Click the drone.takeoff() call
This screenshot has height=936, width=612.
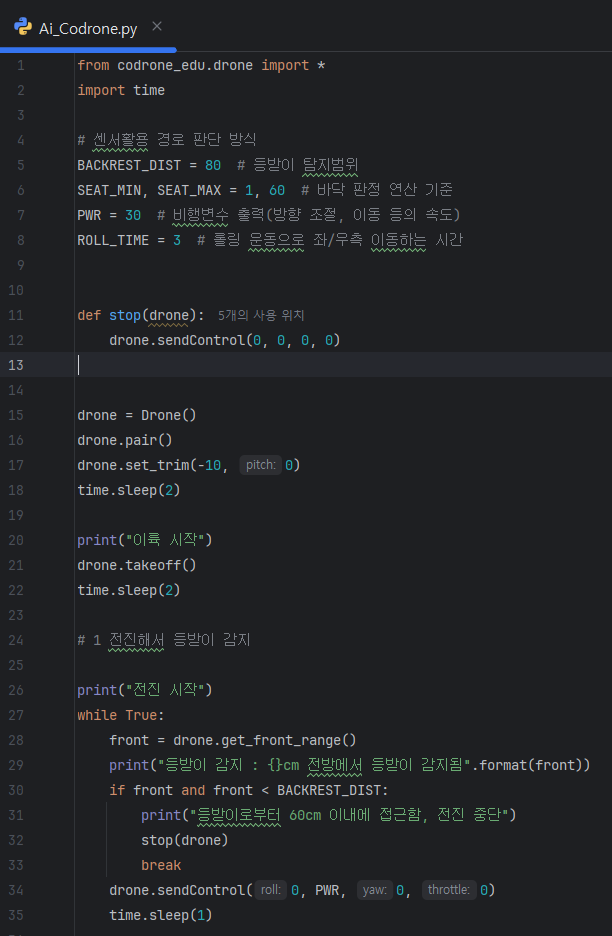(x=136, y=565)
